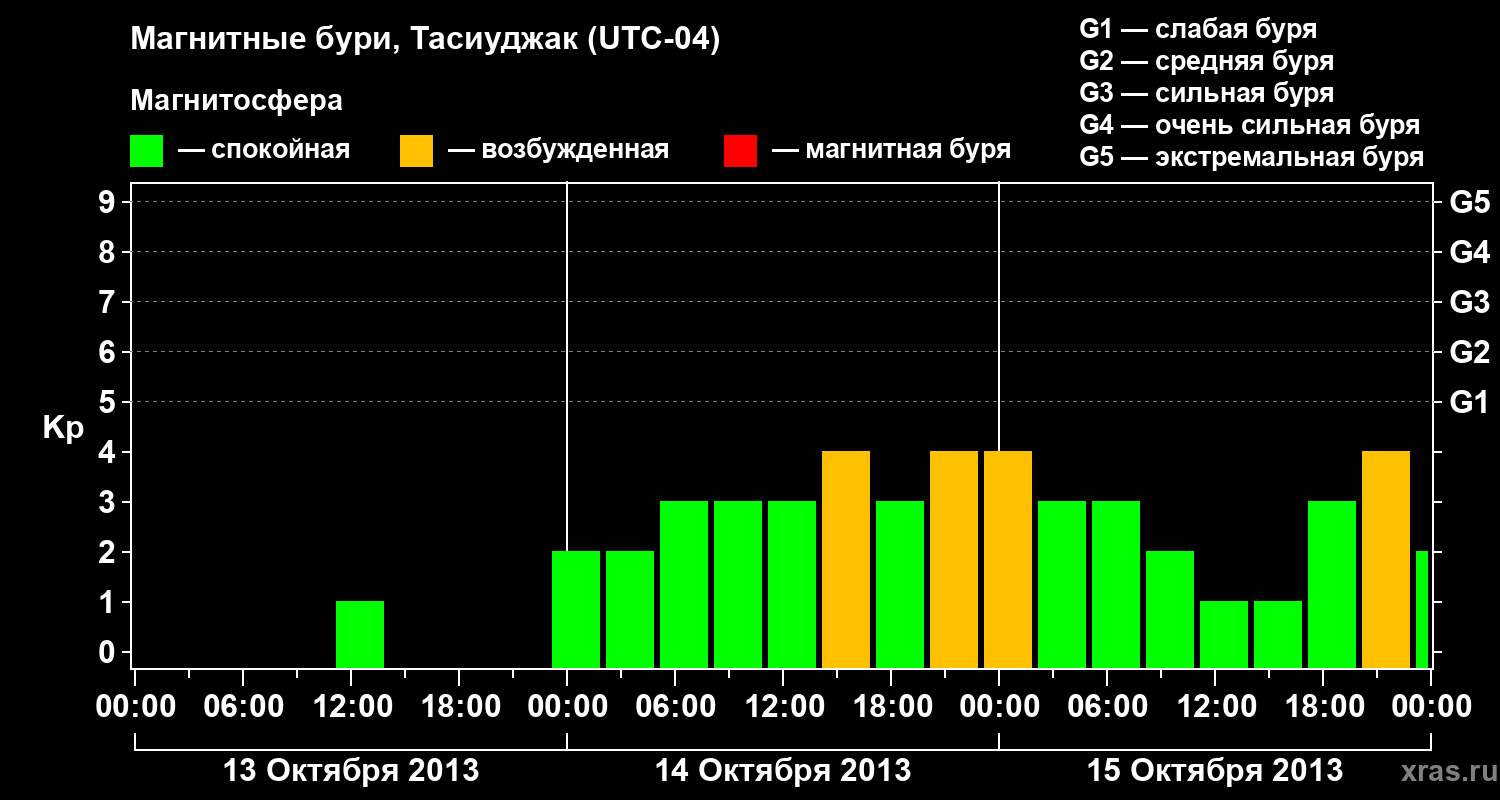1500x800 pixels.
Task: Click the orange 'возбужденная' legend swatch
Action: click(416, 151)
